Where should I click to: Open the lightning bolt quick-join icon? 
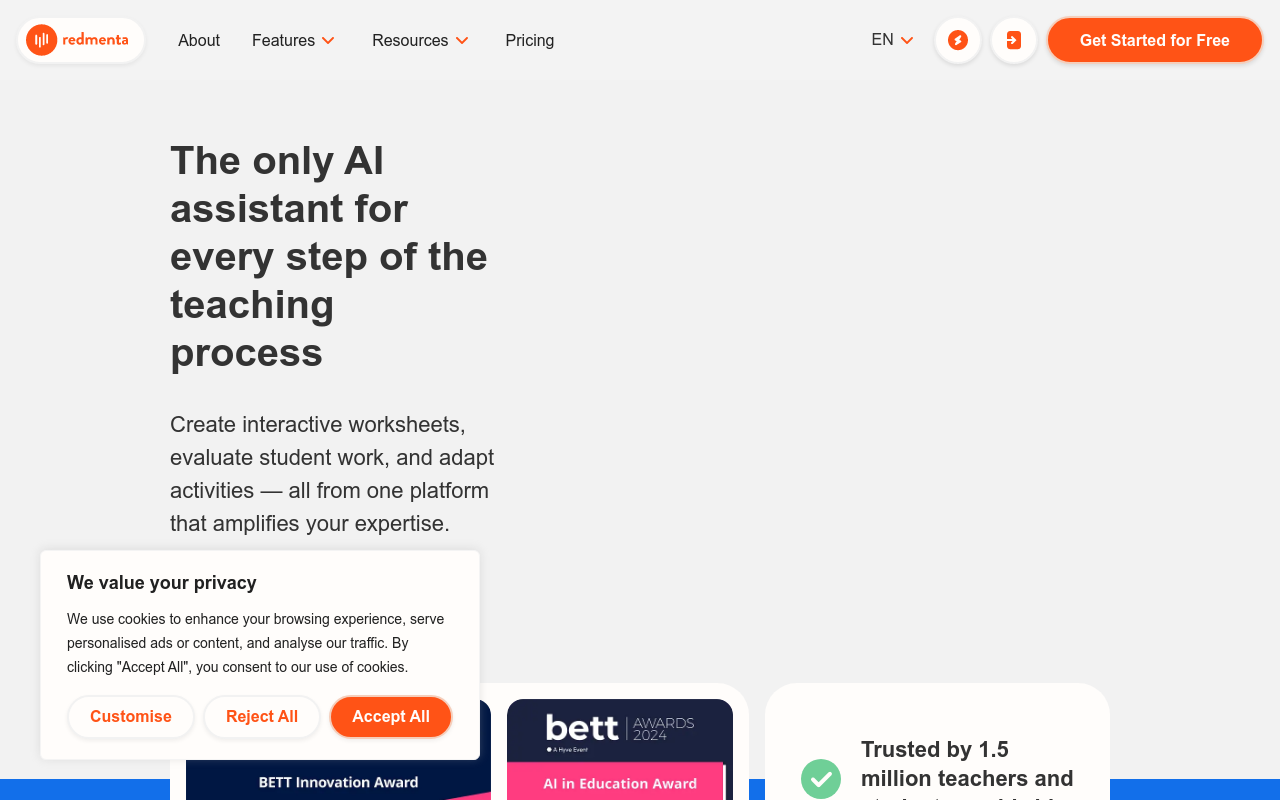958,40
